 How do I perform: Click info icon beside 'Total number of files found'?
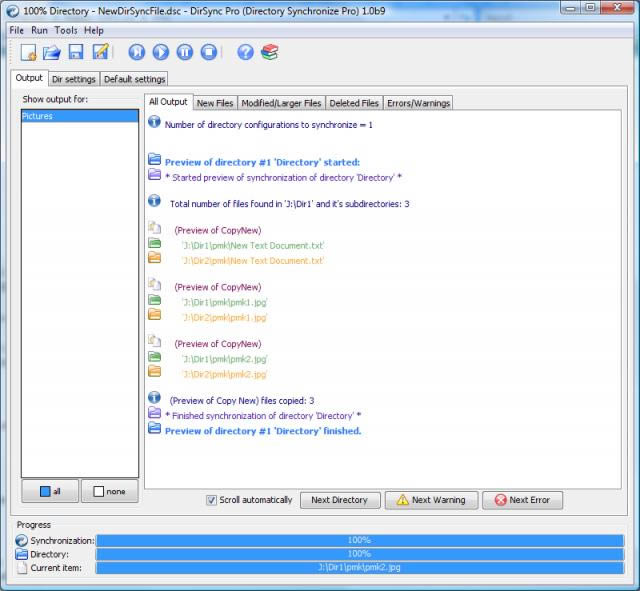click(x=154, y=200)
